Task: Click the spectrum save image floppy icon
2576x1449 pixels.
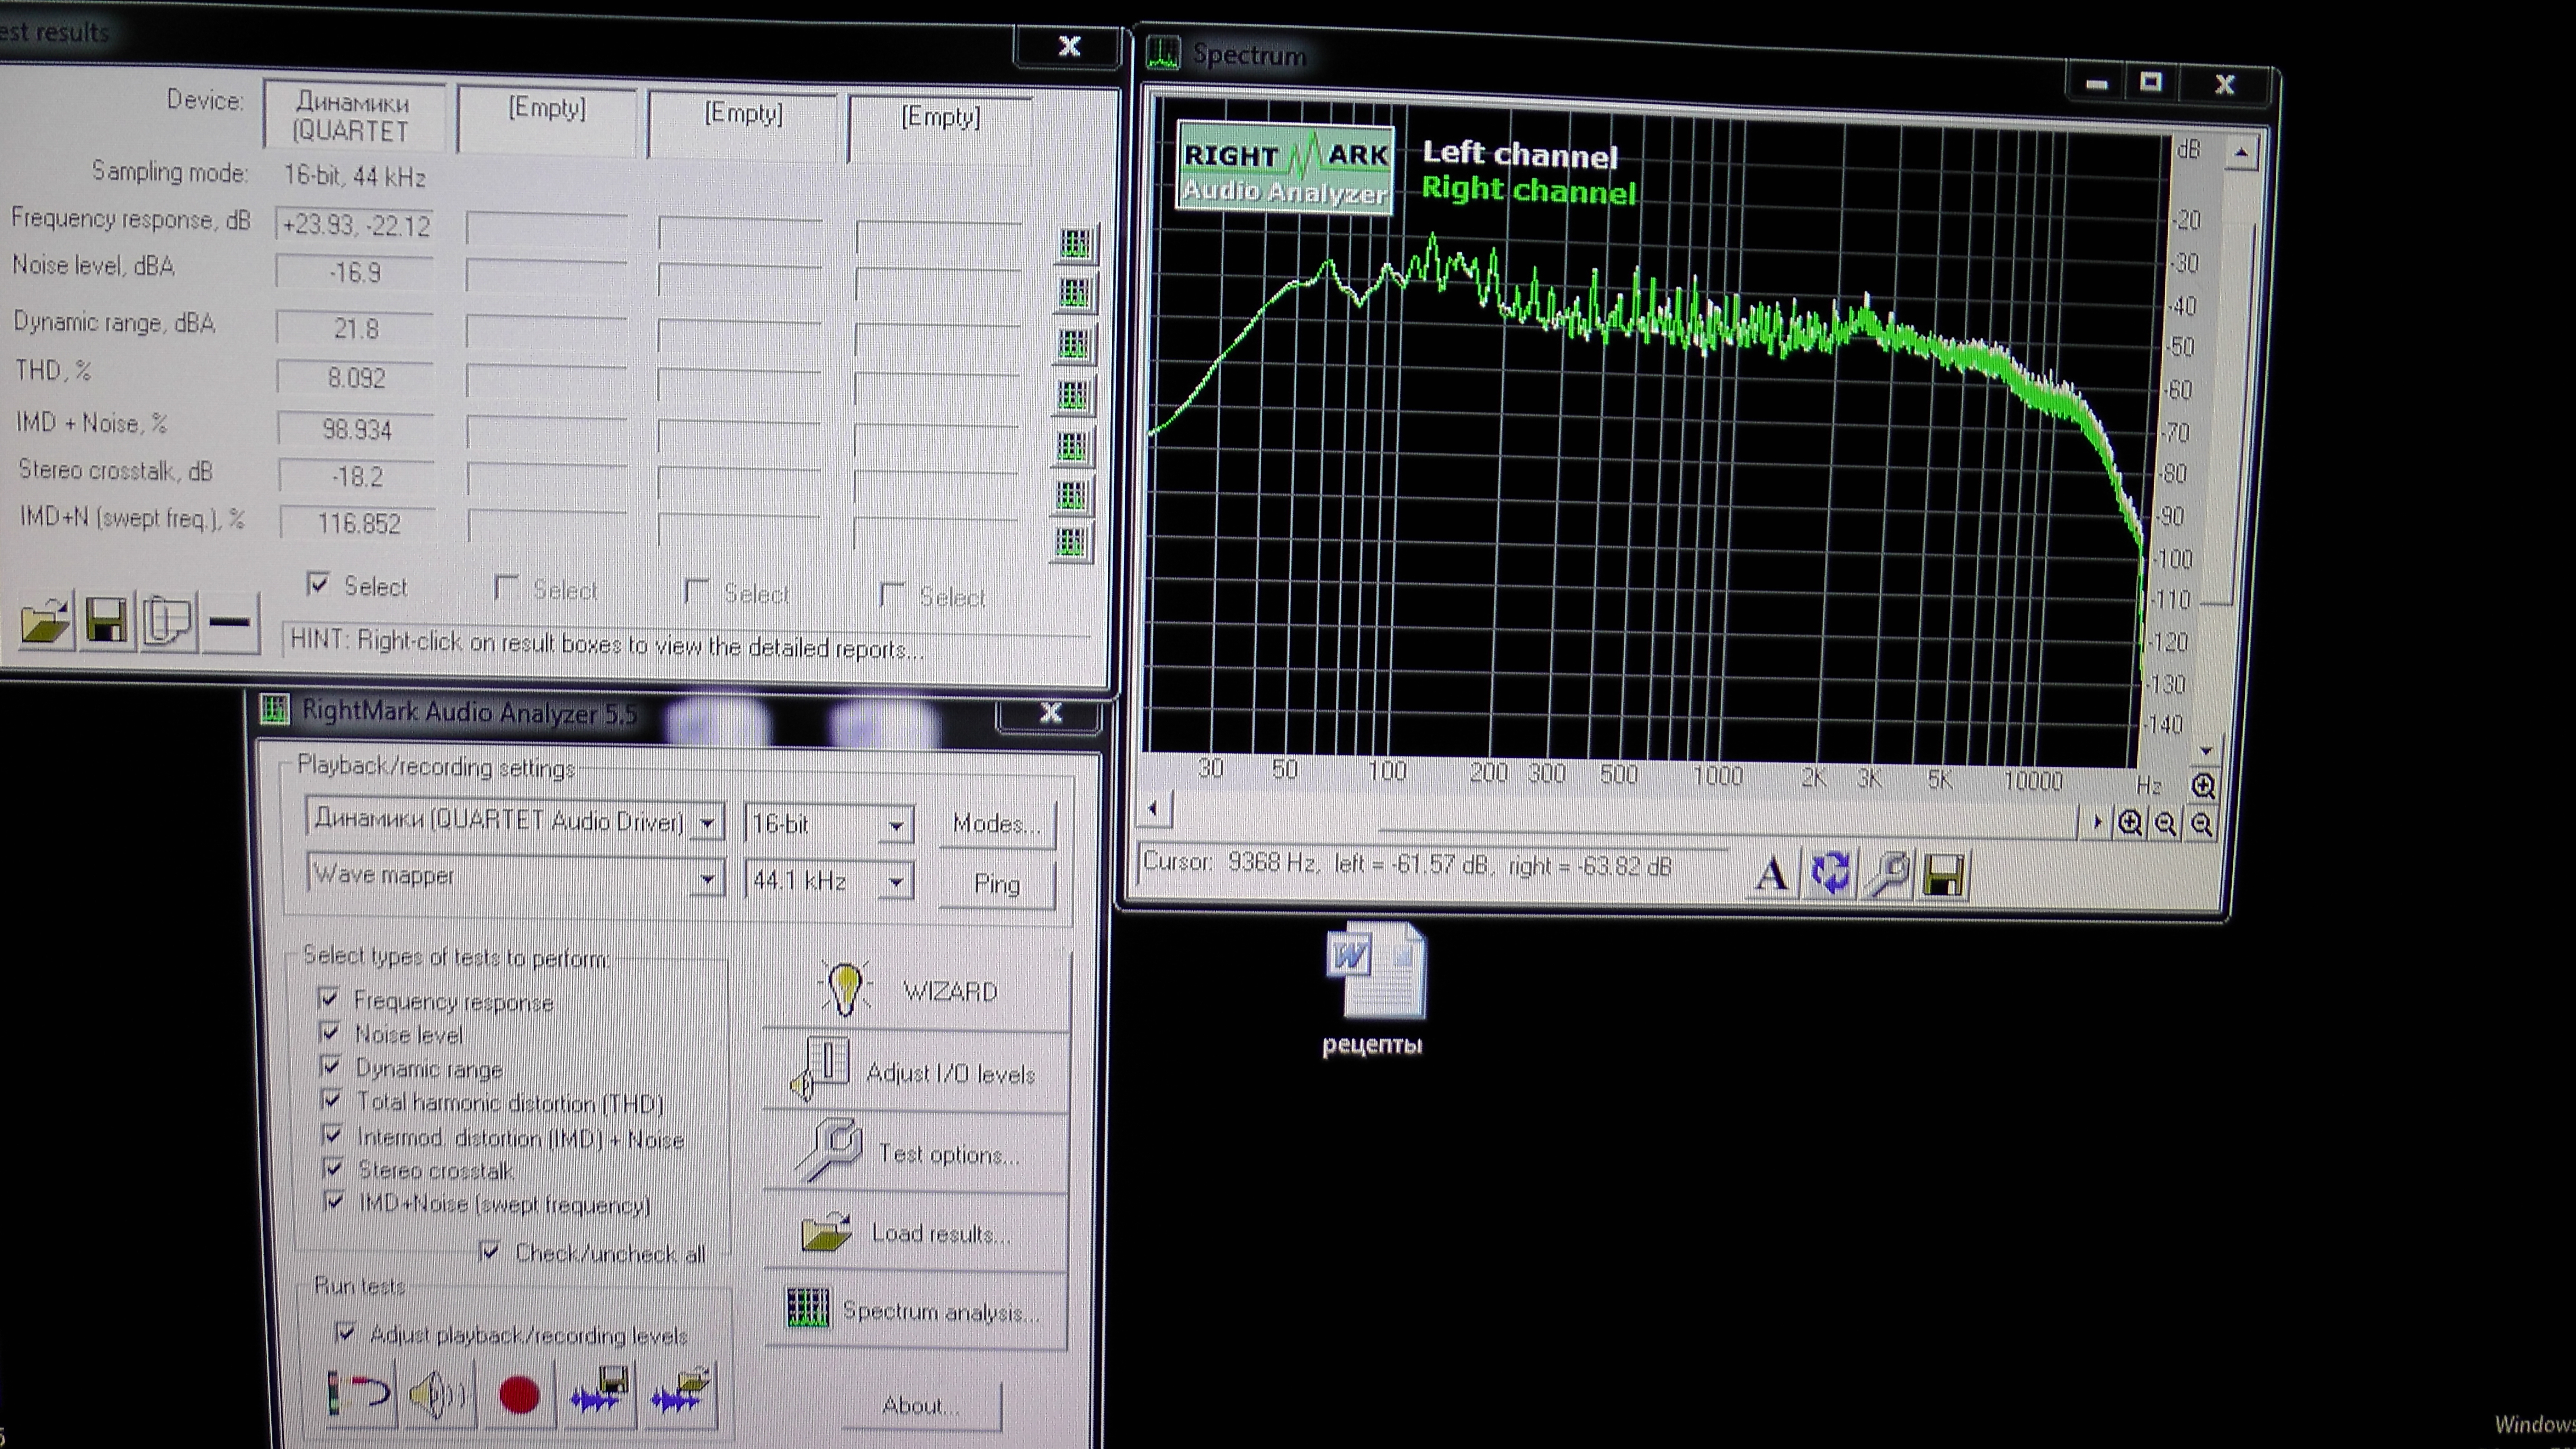Action: [x=1945, y=876]
